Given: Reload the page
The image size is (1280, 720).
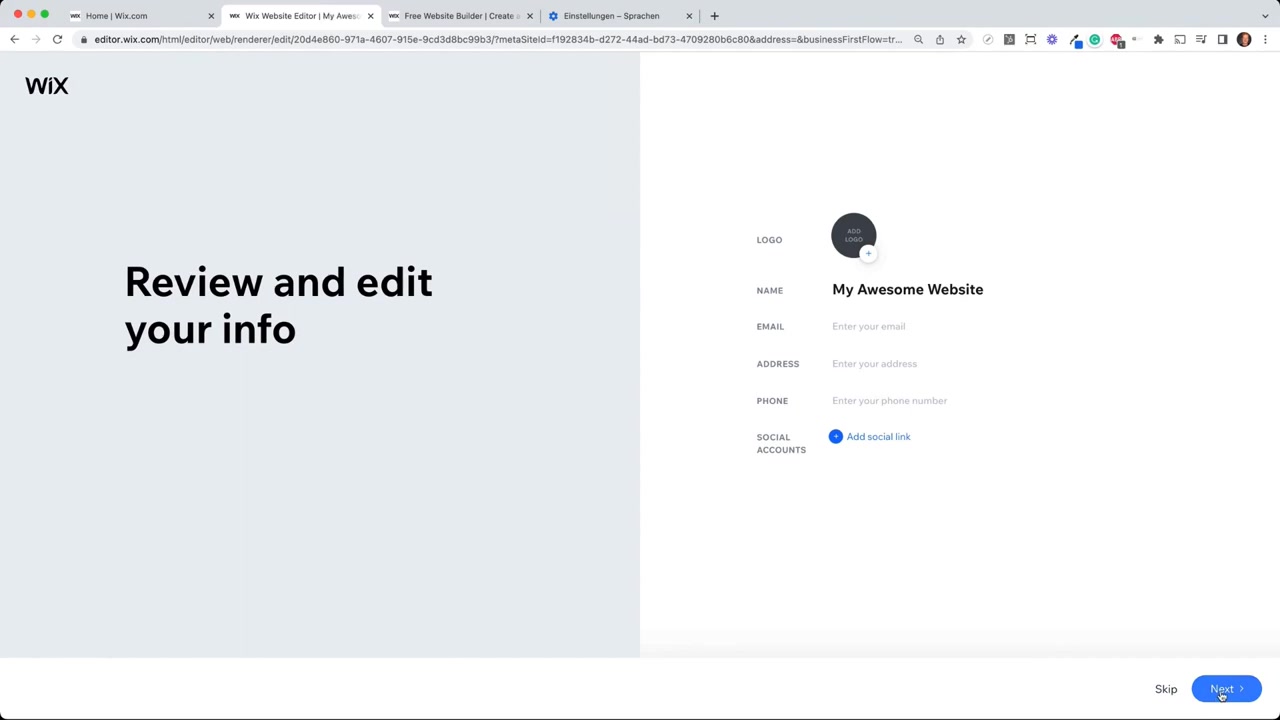Looking at the screenshot, I should point(57,40).
